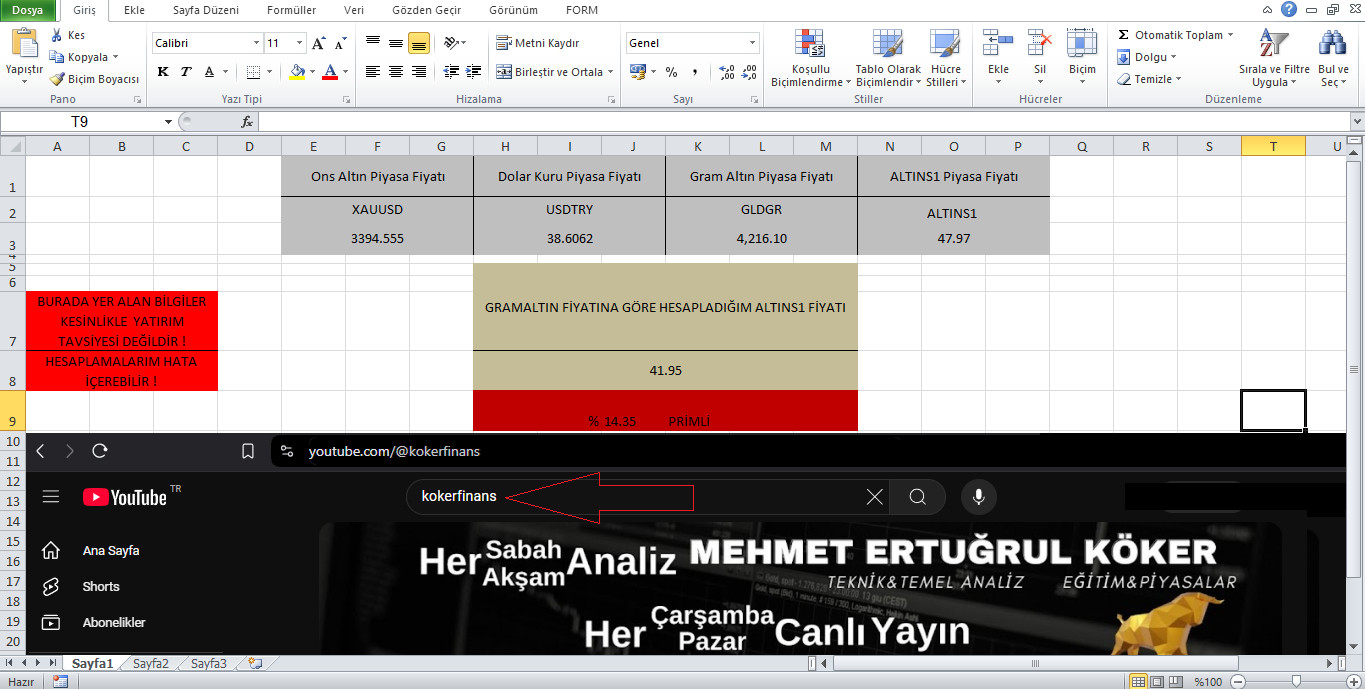Toggle top vertical alignment icon
This screenshot has width=1365, height=689.
(373, 43)
